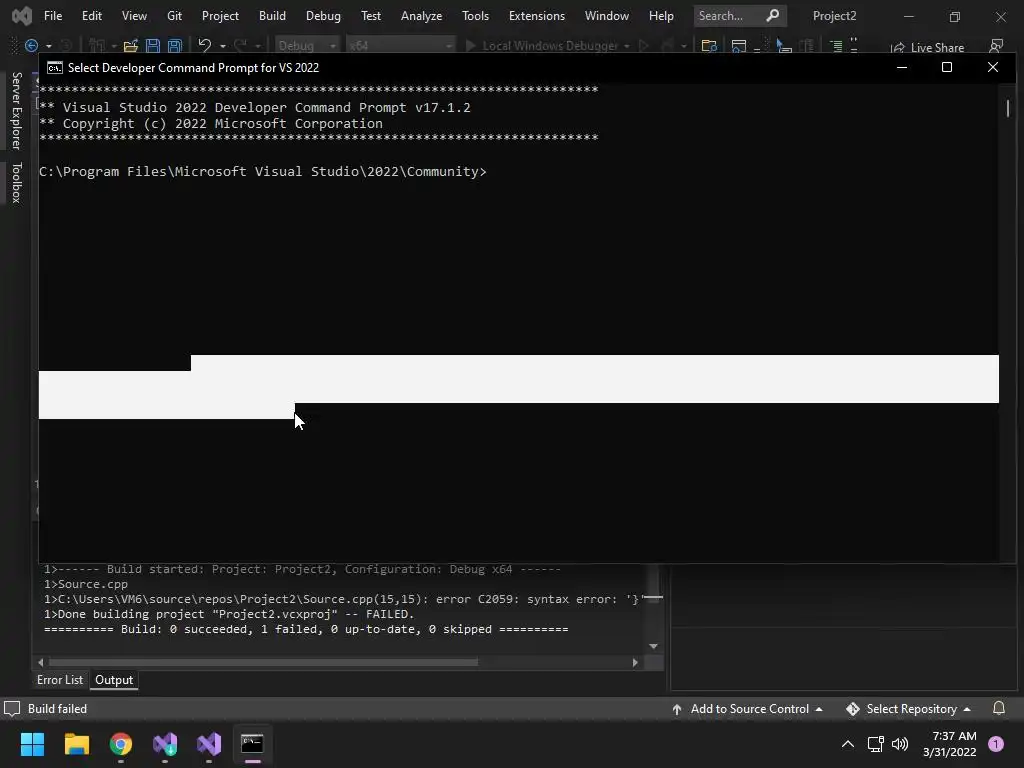Open the Extensions menu
1024x768 pixels.
point(537,16)
